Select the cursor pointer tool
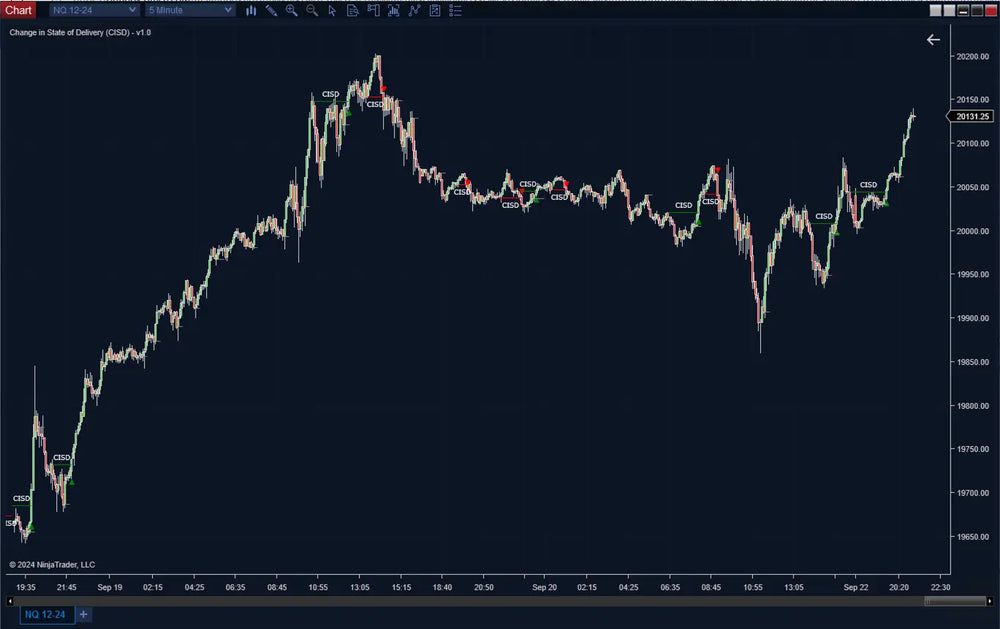Viewport: 1000px width, 629px height. click(333, 10)
